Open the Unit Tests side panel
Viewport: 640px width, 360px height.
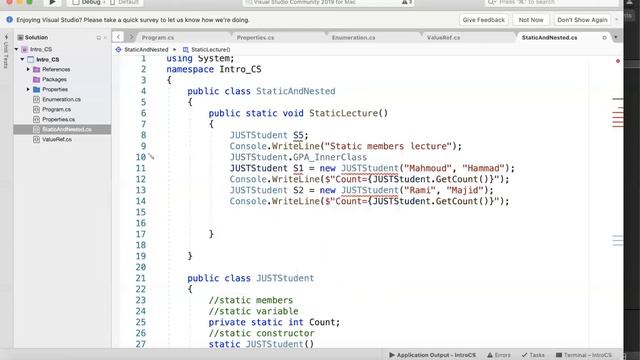[x=6, y=52]
